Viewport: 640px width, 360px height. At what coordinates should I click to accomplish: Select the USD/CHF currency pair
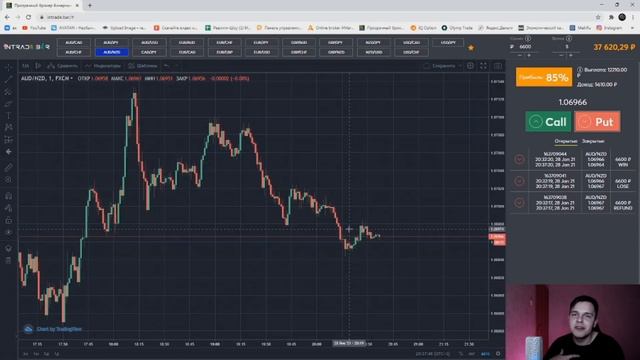(x=411, y=52)
